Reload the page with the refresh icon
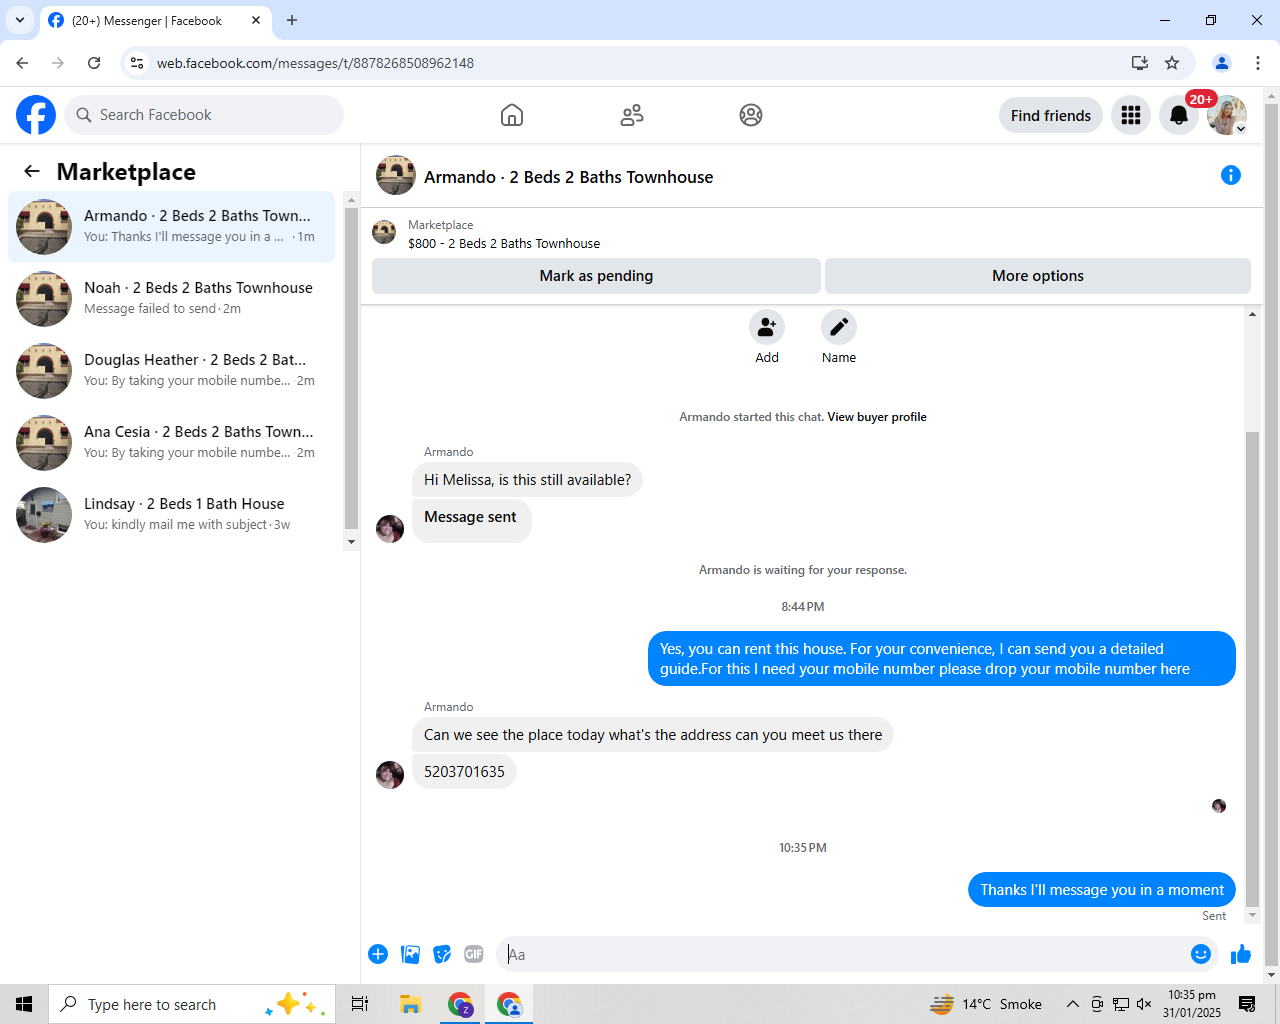The width and height of the screenshot is (1280, 1024). click(x=94, y=63)
